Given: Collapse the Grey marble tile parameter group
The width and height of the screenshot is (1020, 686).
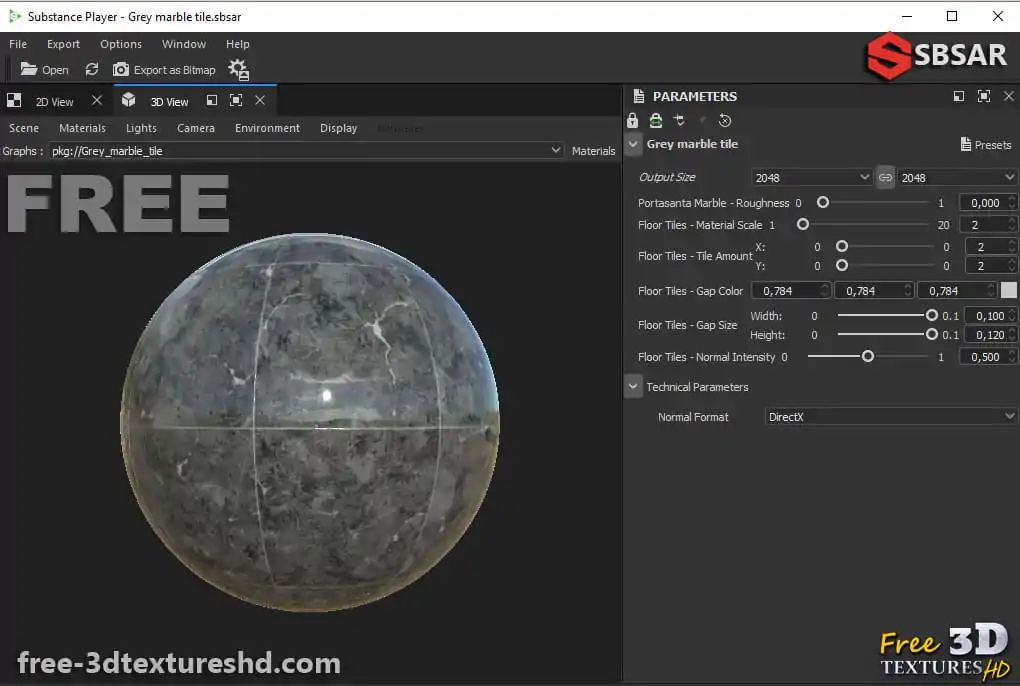Looking at the screenshot, I should click(633, 143).
